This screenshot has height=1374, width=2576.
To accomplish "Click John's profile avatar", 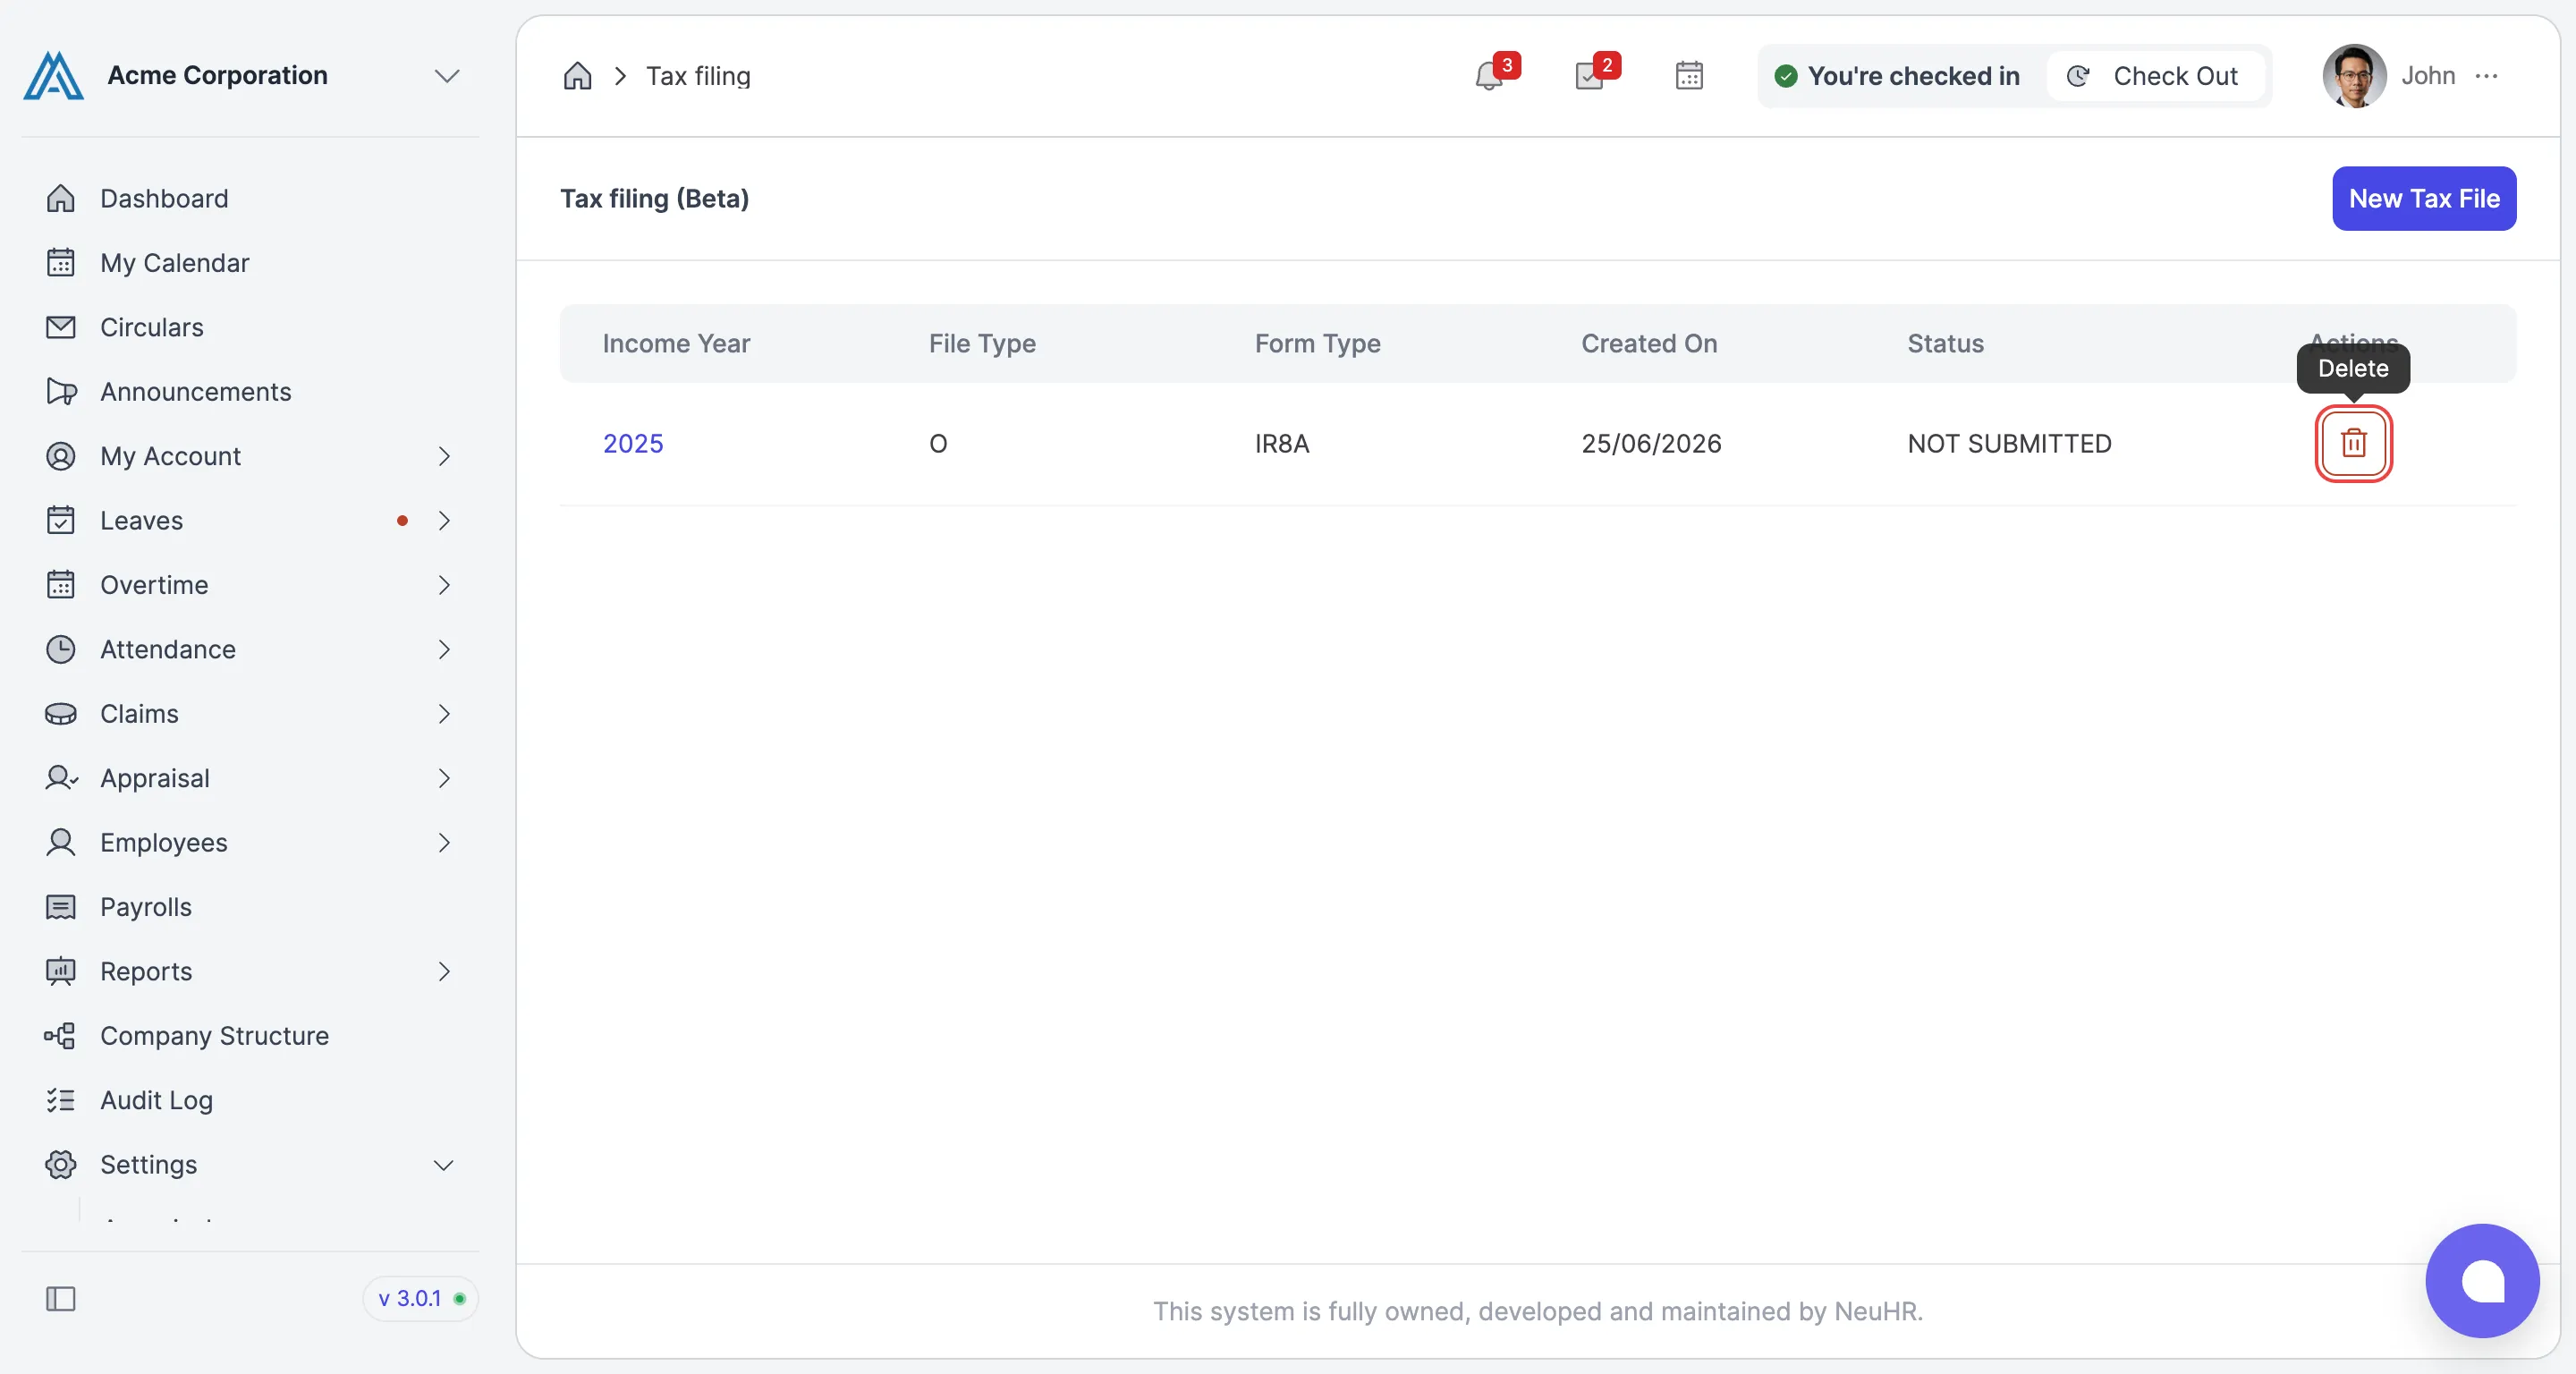I will (x=2354, y=76).
